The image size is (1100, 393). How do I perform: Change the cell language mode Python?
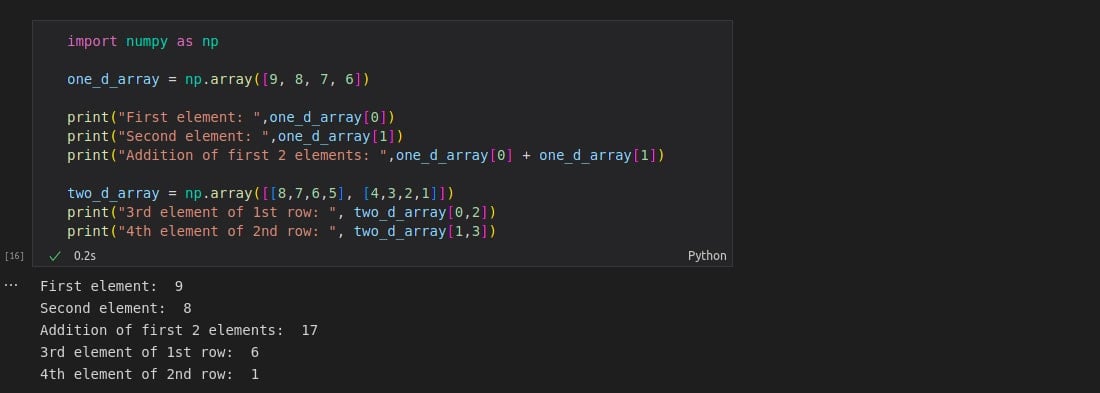706,256
